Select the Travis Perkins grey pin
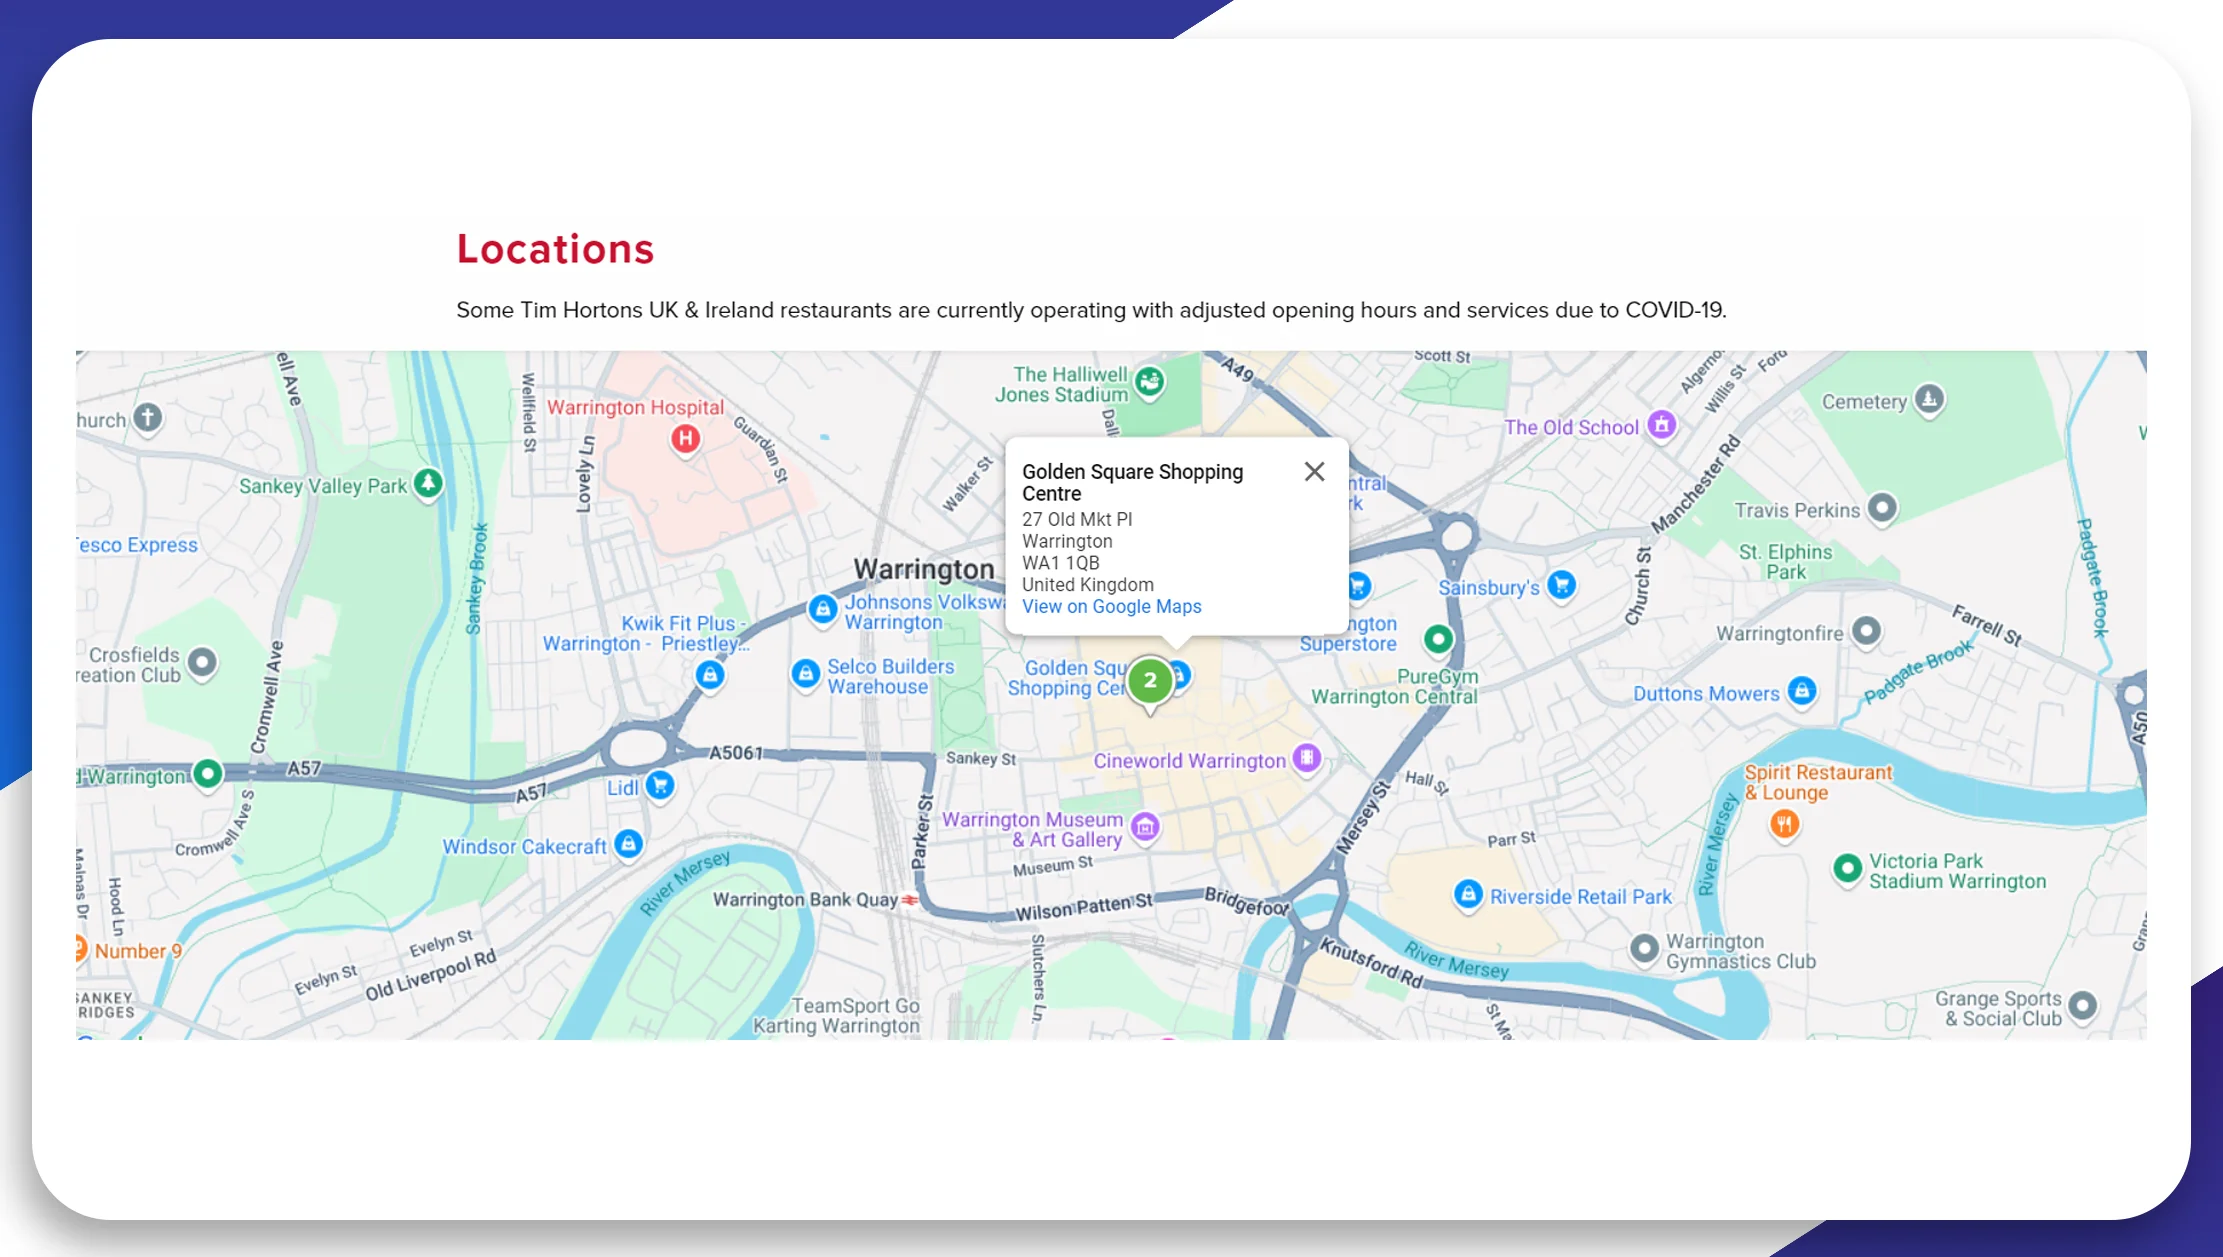 coord(1882,508)
